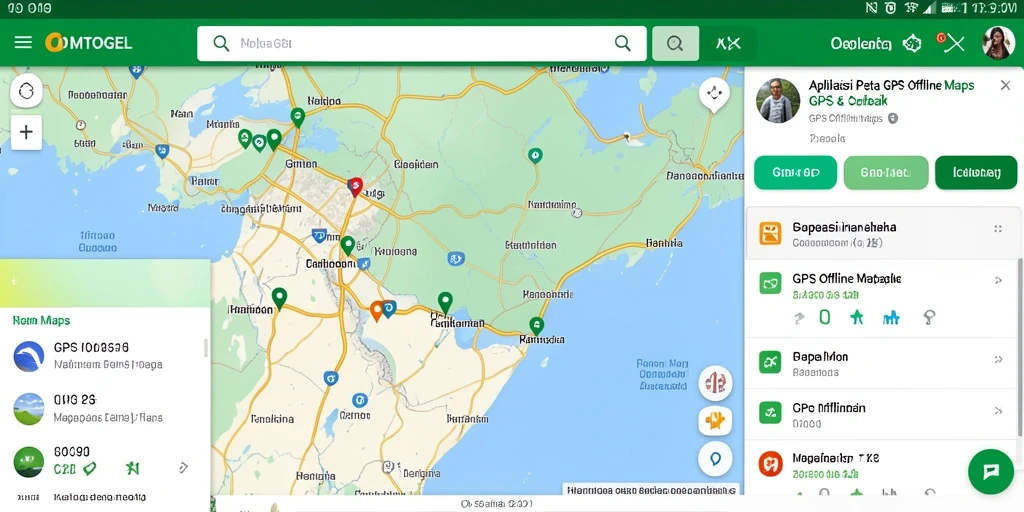The width and height of the screenshot is (1024, 512).
Task: Click the orange icon round map button
Action: (715, 421)
